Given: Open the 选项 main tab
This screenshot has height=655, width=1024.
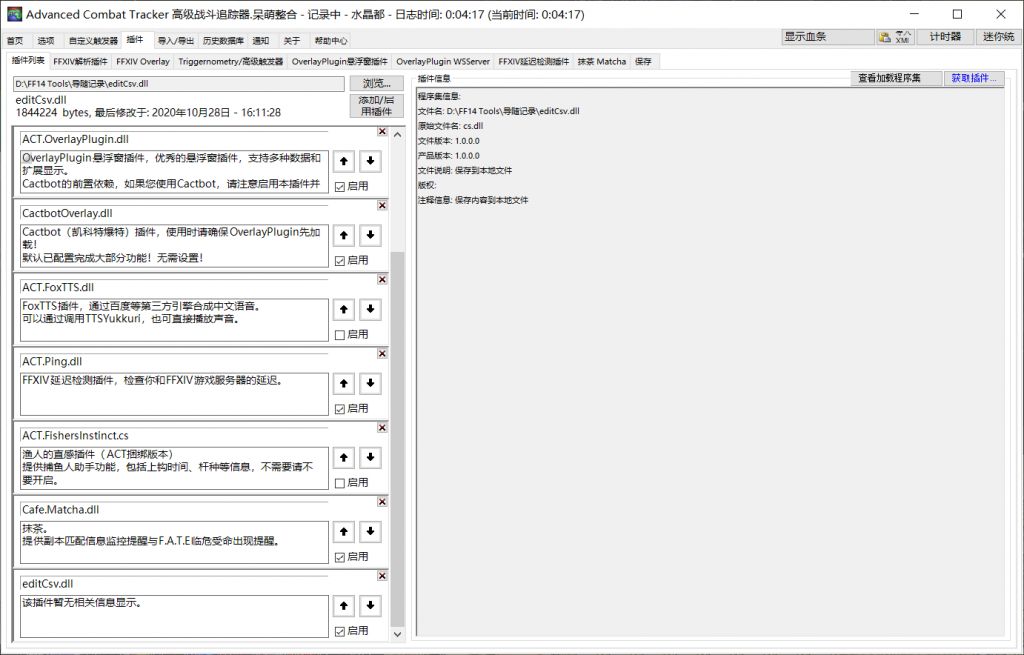Looking at the screenshot, I should click(46, 40).
